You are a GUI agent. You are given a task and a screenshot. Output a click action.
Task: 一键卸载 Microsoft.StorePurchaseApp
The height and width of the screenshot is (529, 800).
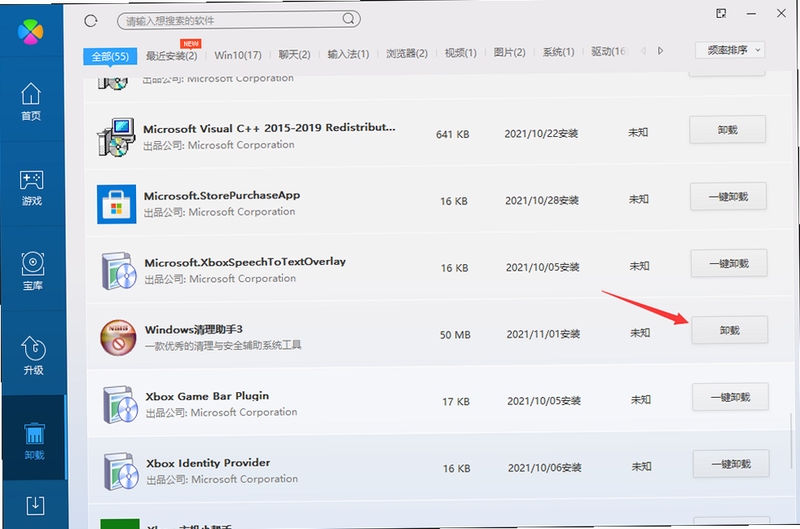[729, 196]
